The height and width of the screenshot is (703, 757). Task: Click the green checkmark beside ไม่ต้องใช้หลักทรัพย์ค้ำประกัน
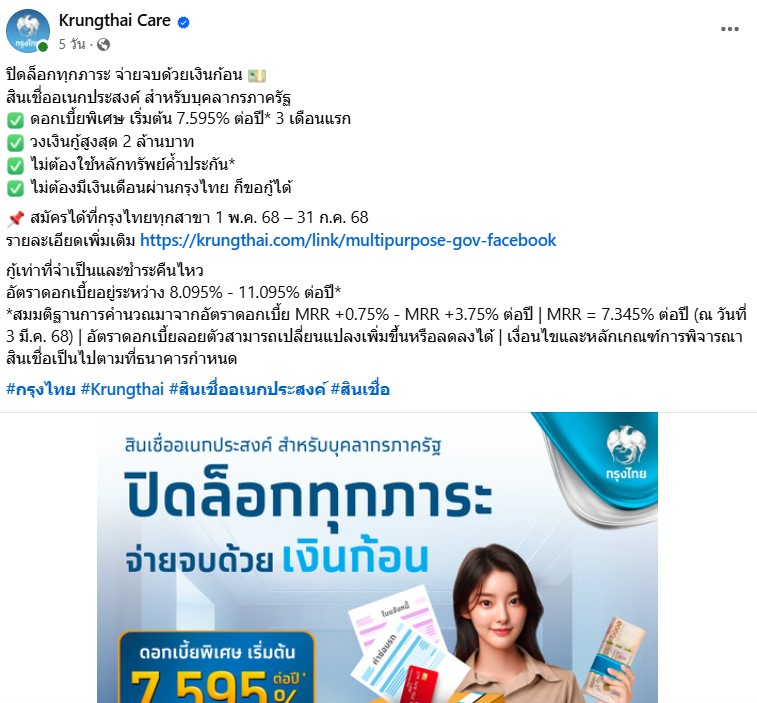pyautogui.click(x=15, y=165)
